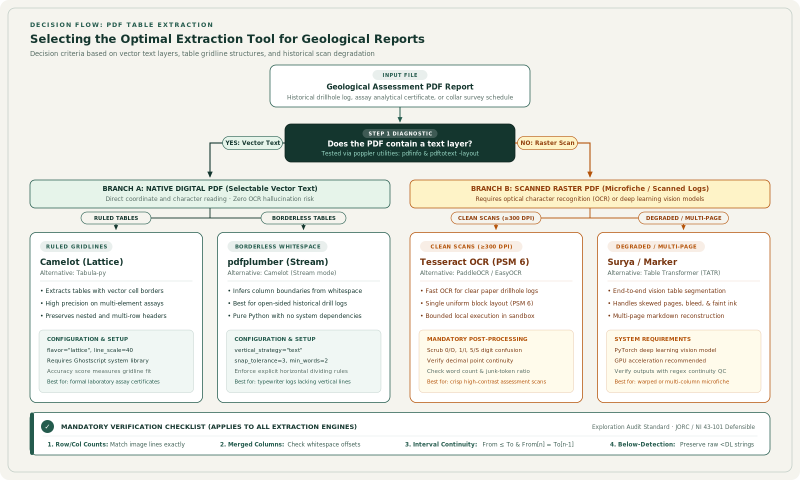Select the 'flavor="lattice", line_scale=40' setting
Image resolution: width=800 pixels, height=480 pixels.
coord(90,350)
